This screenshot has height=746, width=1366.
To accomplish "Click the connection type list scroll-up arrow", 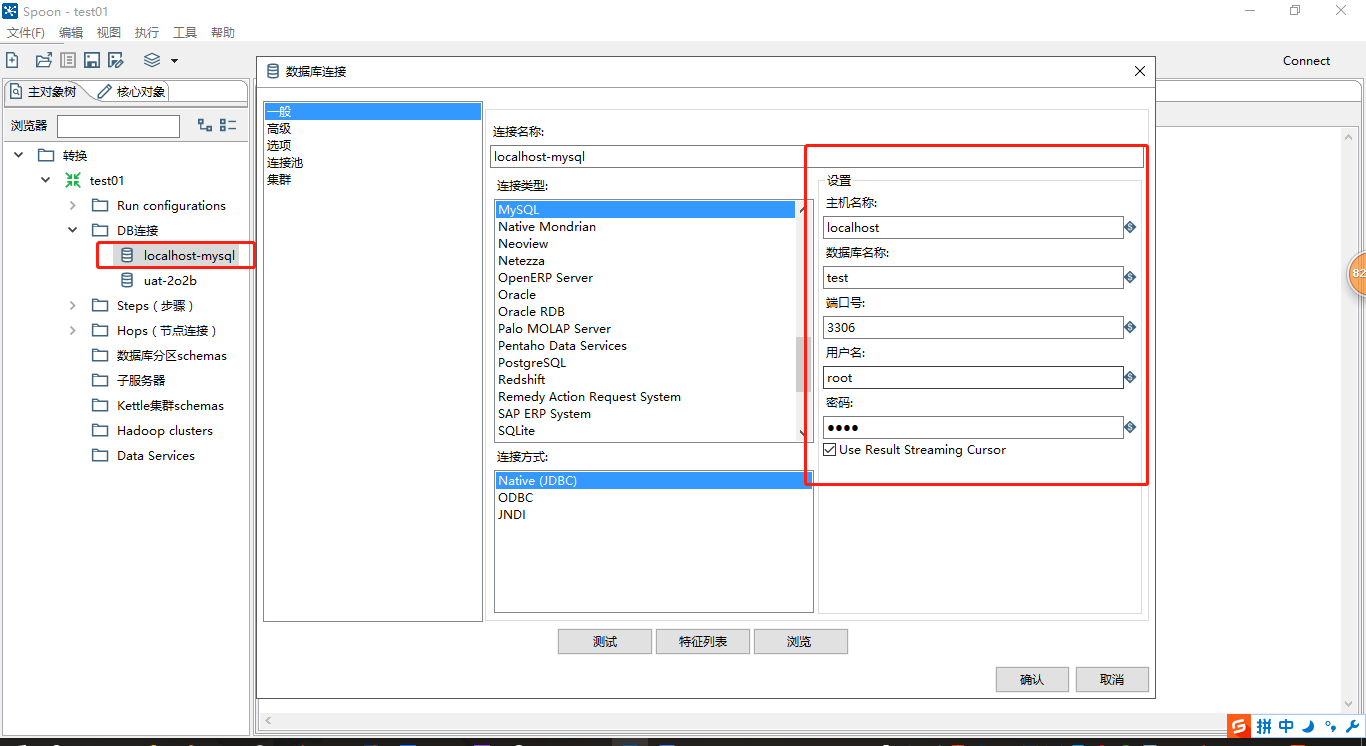I will tap(803, 208).
